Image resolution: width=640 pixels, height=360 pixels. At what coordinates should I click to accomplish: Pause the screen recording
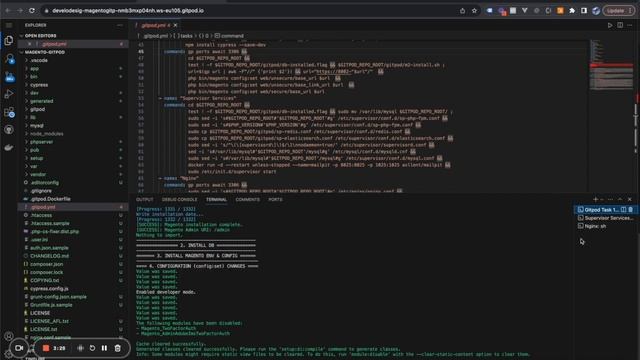(104, 348)
